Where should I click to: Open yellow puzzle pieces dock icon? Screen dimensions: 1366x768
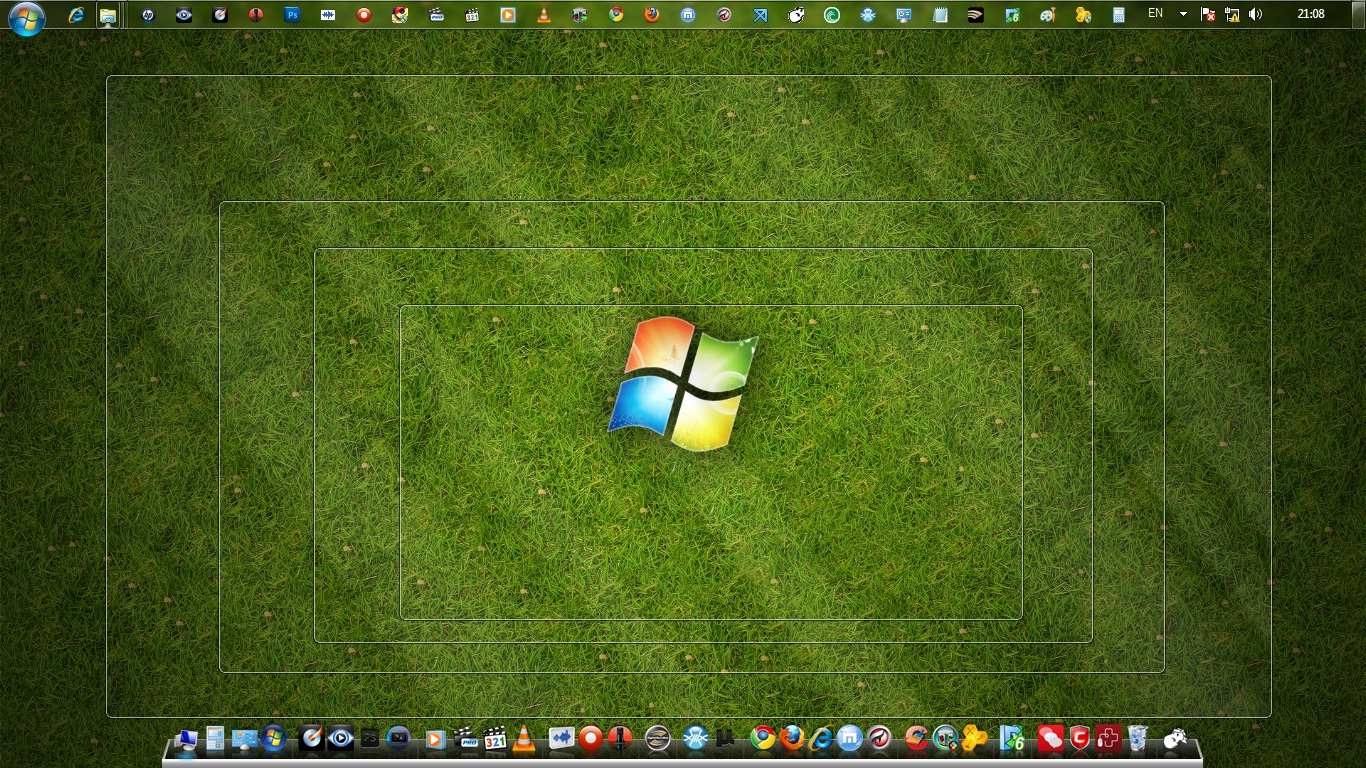[x=975, y=739]
